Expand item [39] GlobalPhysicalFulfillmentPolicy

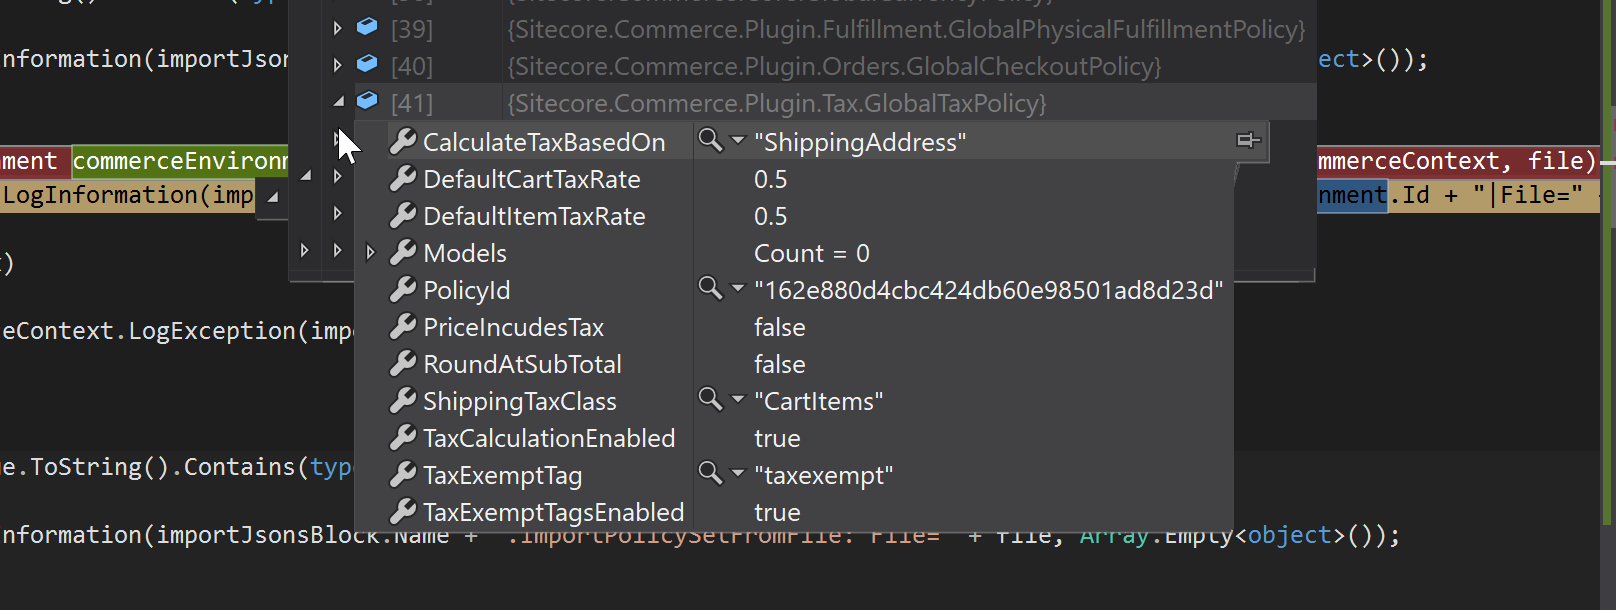(338, 29)
